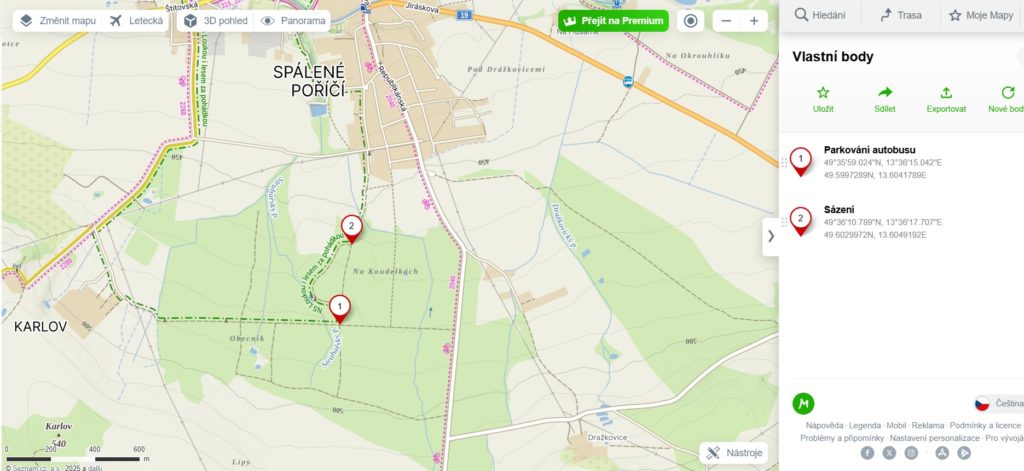
Task: Open the Čeština language dropdown
Action: point(999,404)
